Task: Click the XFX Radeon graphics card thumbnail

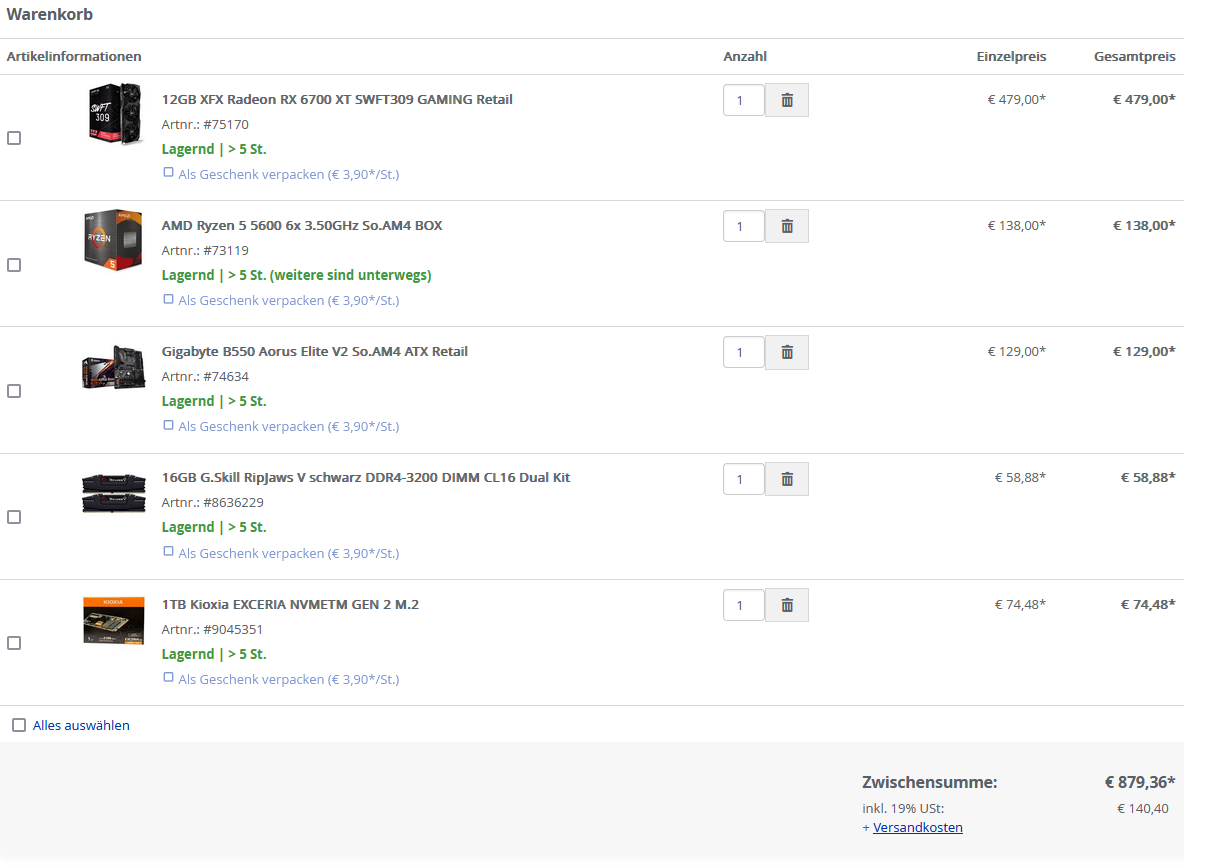Action: click(112, 112)
